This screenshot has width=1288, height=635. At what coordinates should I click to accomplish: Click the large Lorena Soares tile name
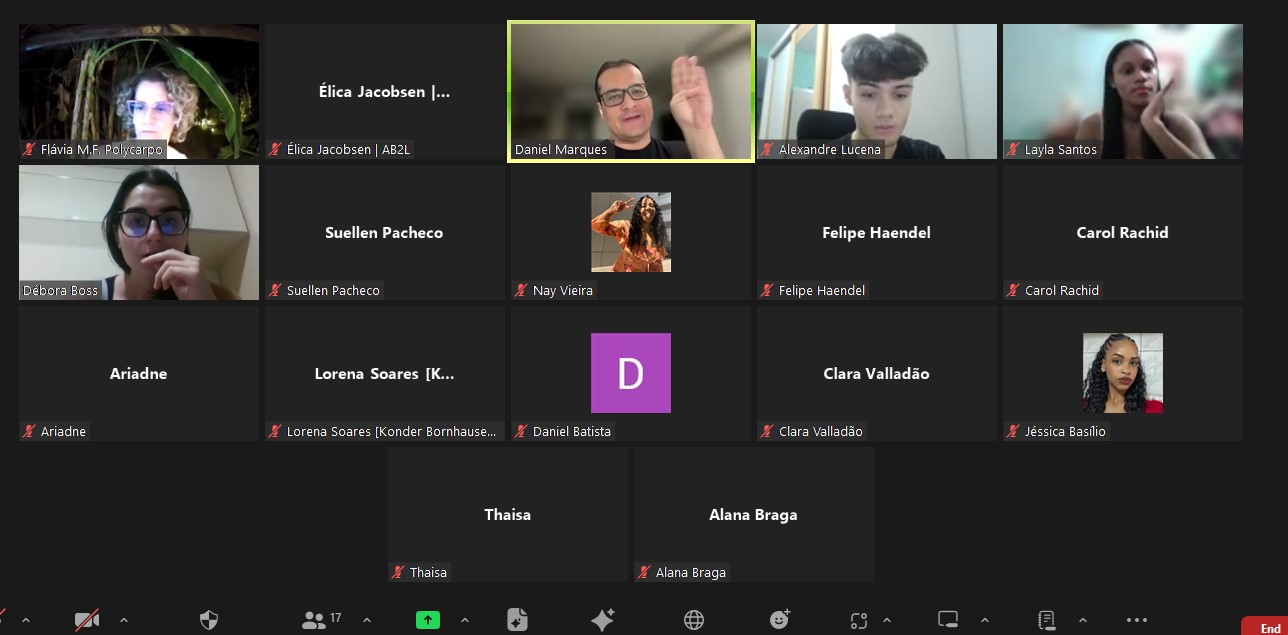click(x=385, y=374)
